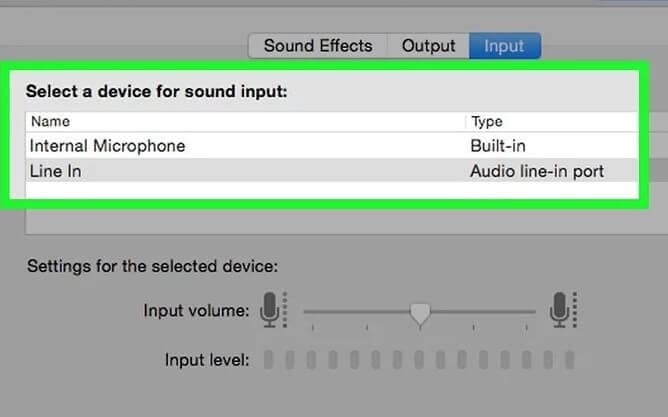Click the Input volume track's right end
The height and width of the screenshot is (417, 668).
coord(532,312)
